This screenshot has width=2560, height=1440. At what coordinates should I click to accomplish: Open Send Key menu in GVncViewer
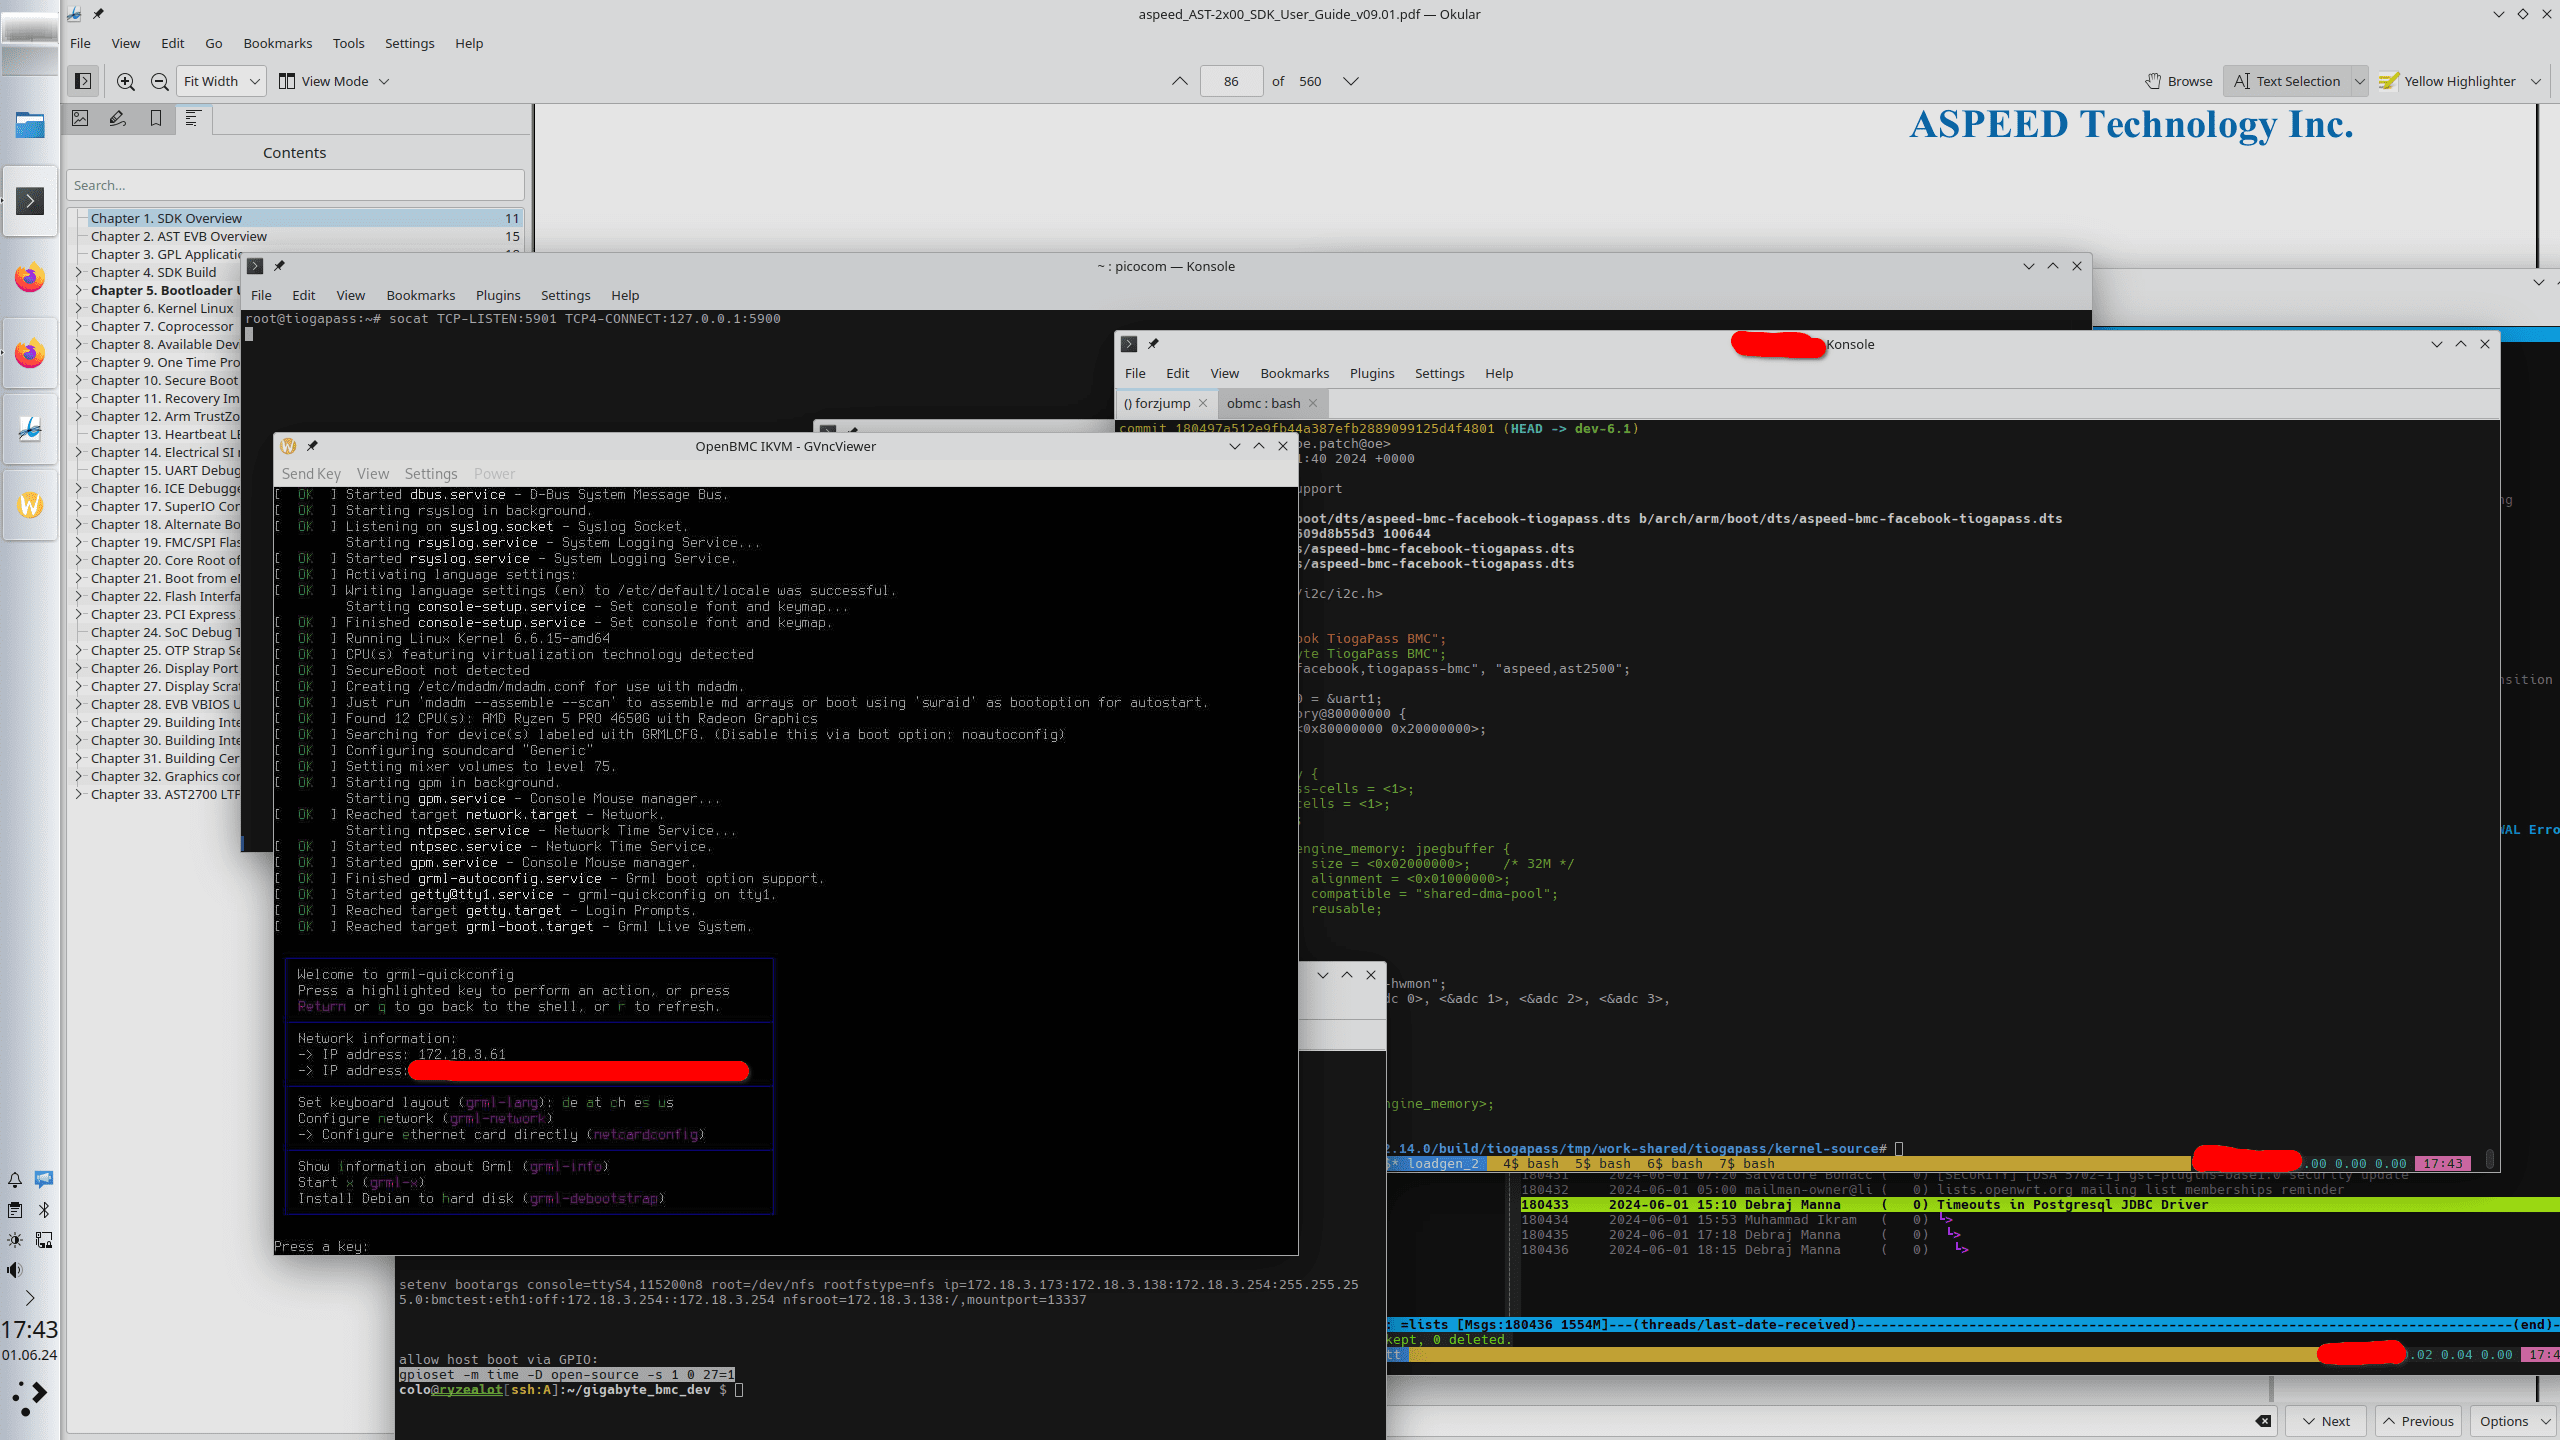(x=311, y=473)
